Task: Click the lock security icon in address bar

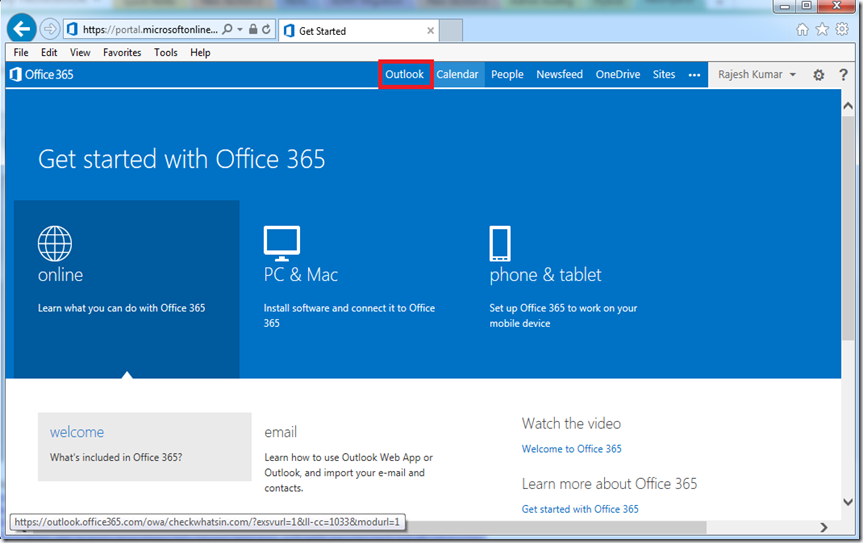Action: click(253, 29)
